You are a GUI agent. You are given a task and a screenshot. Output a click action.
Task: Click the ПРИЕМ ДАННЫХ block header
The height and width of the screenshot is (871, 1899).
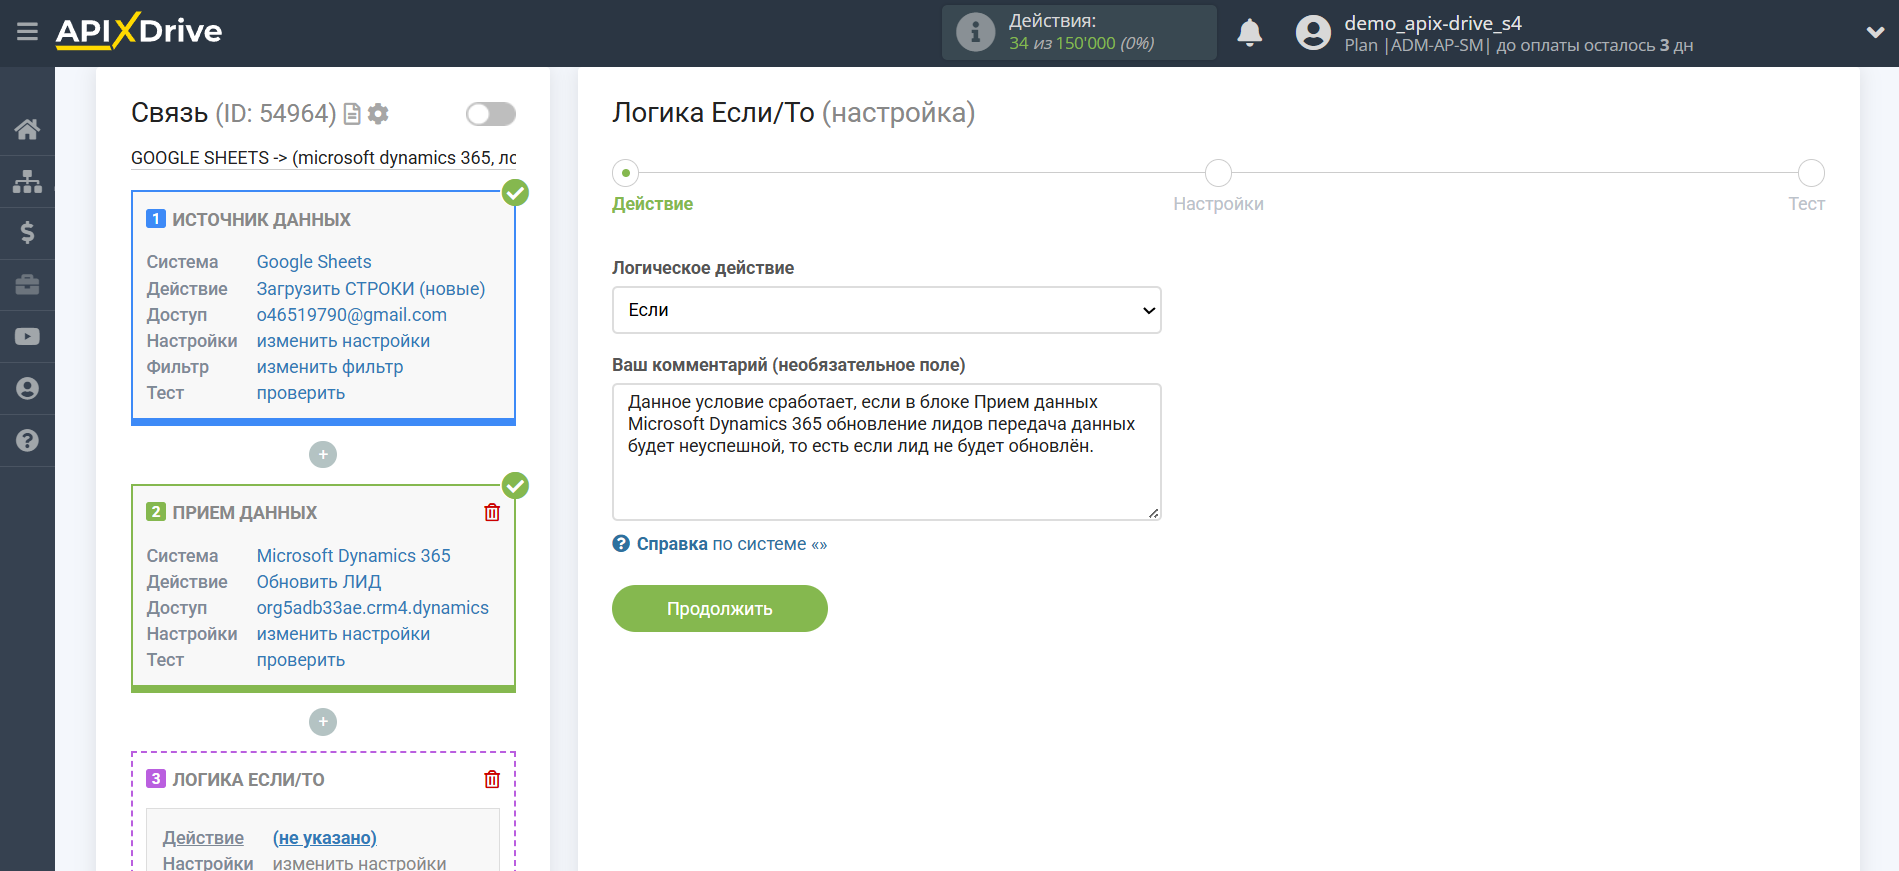pyautogui.click(x=245, y=513)
